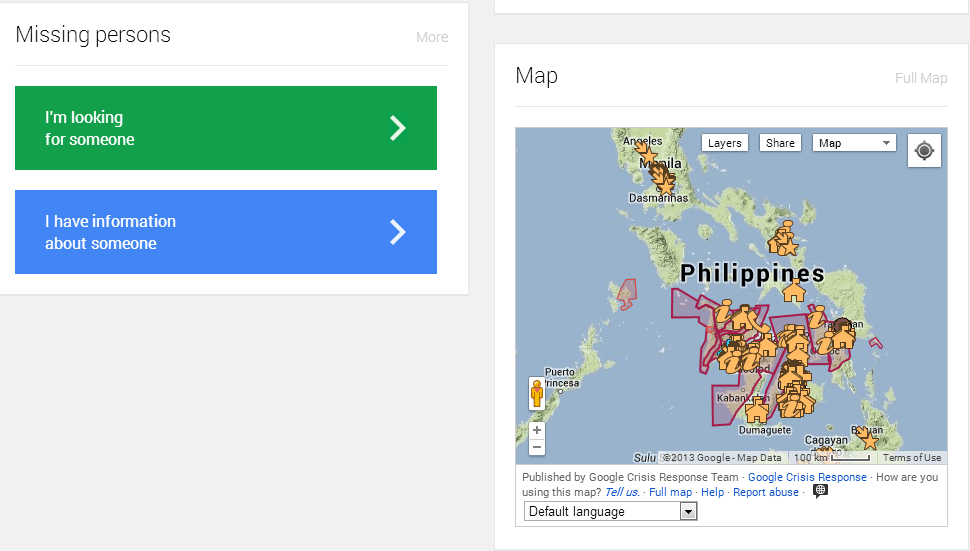This screenshot has height=551, width=970.
Task: Click the star marker near Dasmariñas
Action: [665, 184]
